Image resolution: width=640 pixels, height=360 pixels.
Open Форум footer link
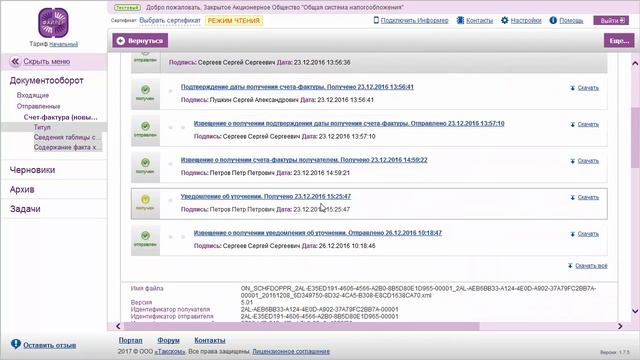pyautogui.click(x=169, y=340)
